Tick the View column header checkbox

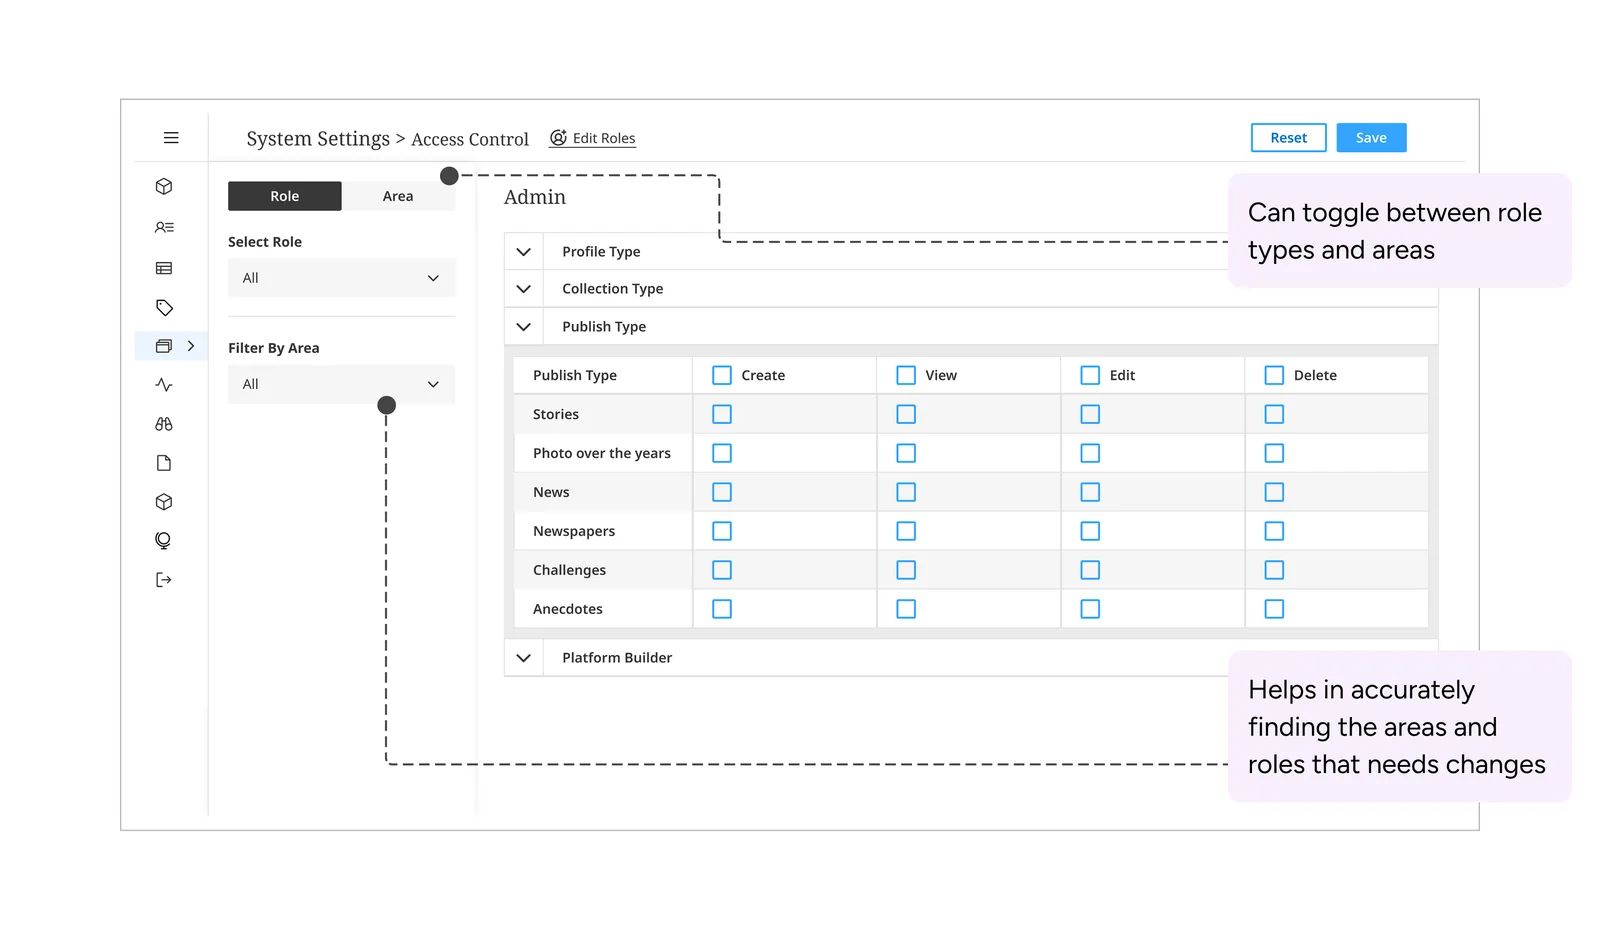pyautogui.click(x=906, y=375)
